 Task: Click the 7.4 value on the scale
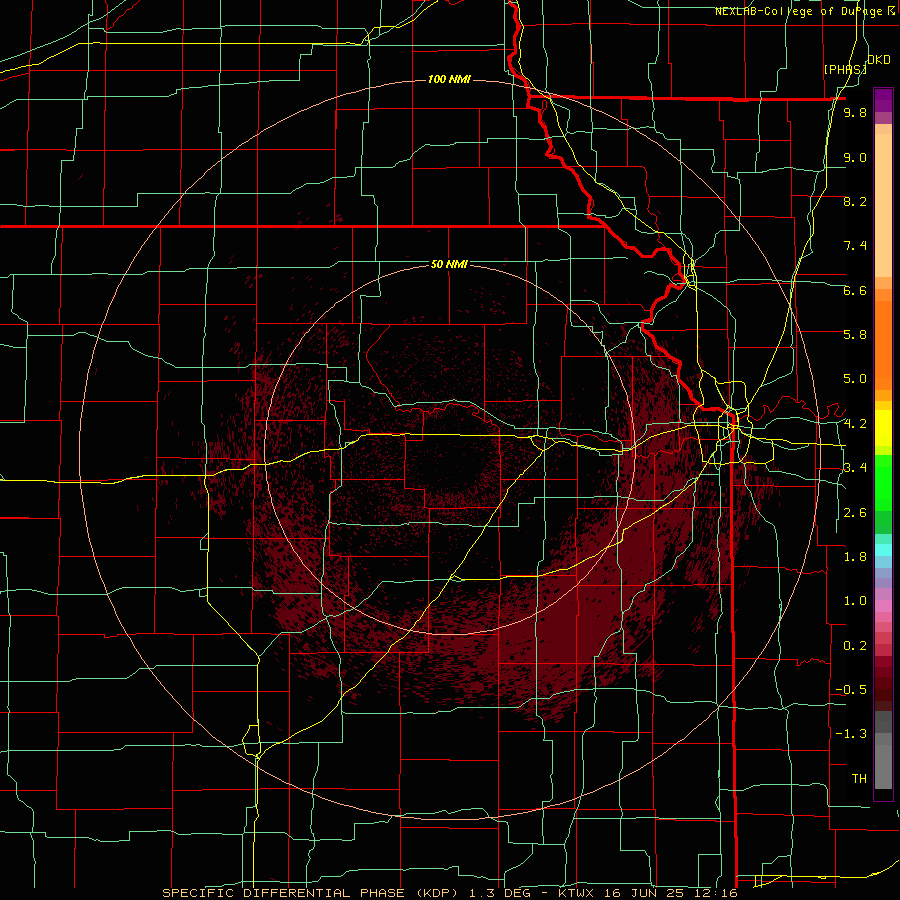click(x=855, y=246)
